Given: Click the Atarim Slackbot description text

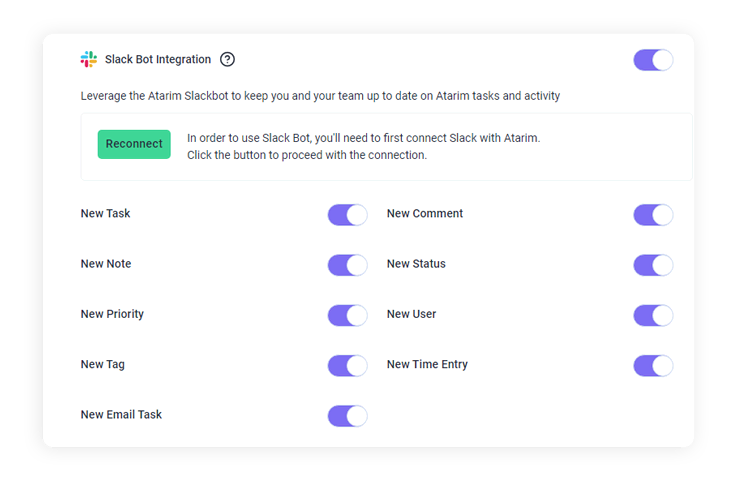Looking at the screenshot, I should click(x=320, y=96).
